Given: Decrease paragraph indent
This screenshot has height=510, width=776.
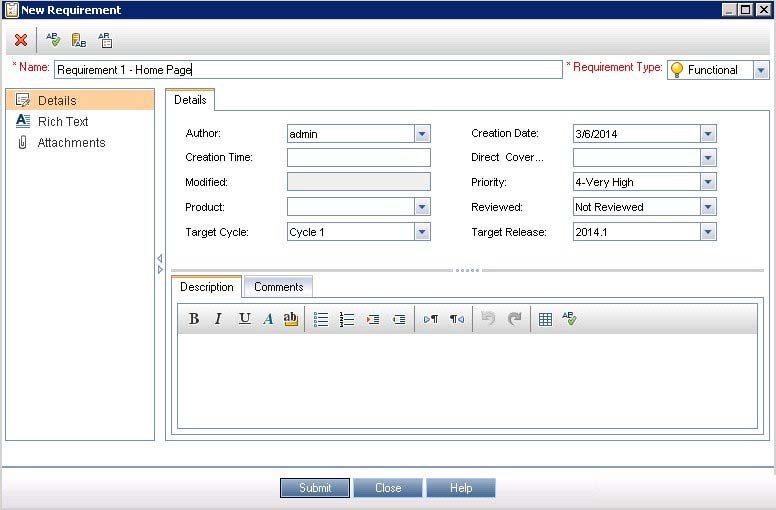Looking at the screenshot, I should click(x=399, y=320).
